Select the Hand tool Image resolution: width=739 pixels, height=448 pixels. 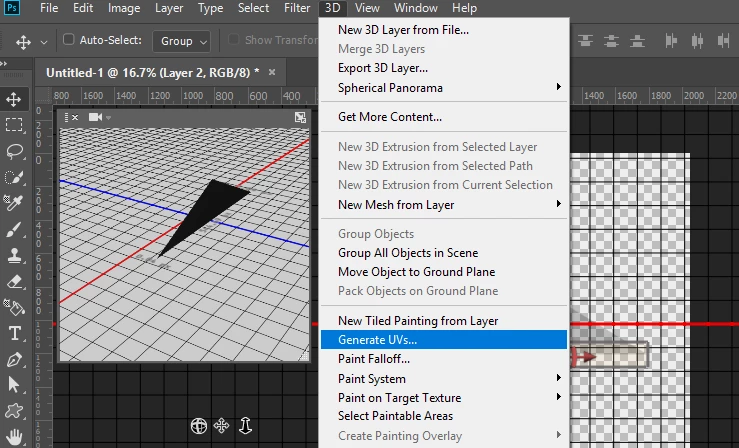click(14, 437)
